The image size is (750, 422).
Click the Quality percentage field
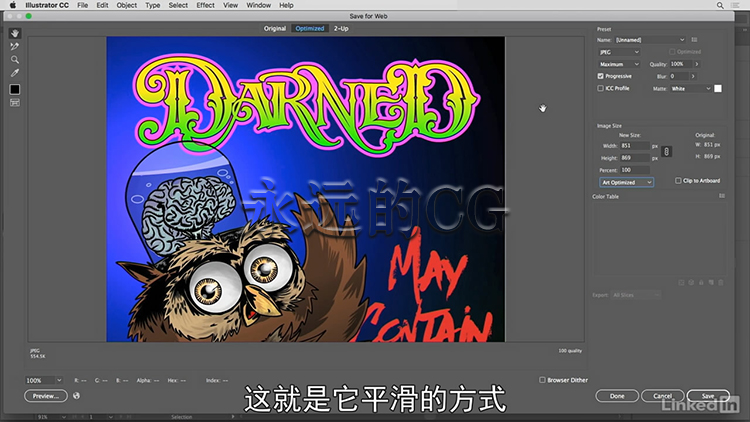(680, 64)
